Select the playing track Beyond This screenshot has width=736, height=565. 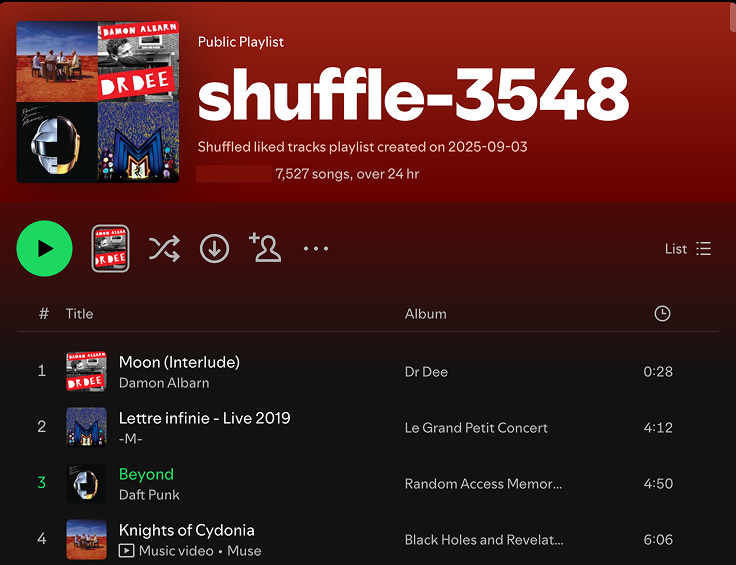(146, 474)
